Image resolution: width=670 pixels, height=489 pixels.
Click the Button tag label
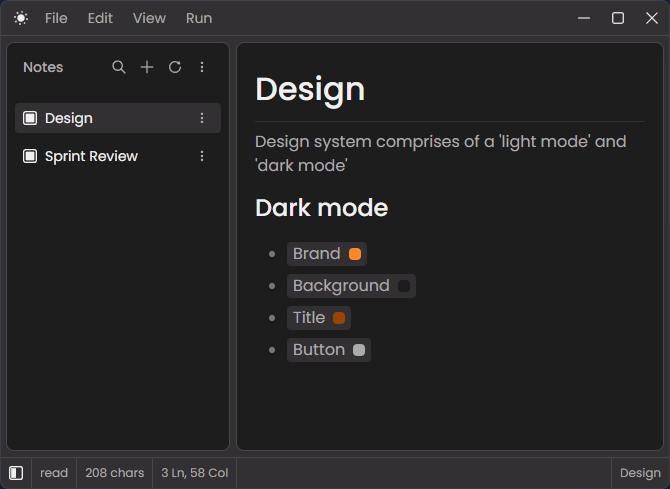[x=319, y=350]
